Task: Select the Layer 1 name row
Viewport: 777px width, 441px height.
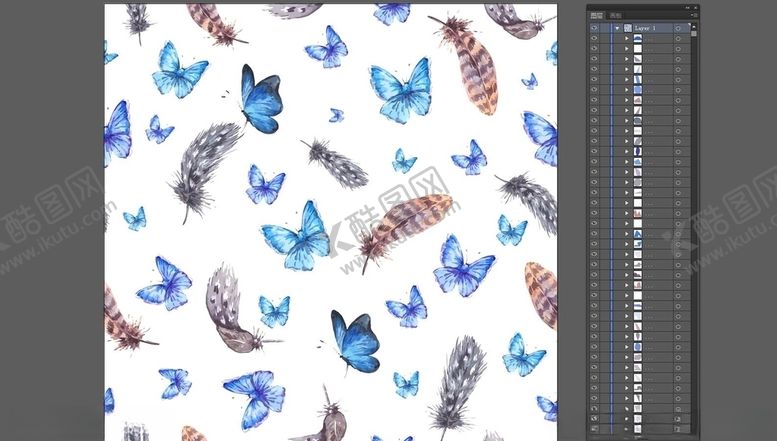Action: click(648, 29)
